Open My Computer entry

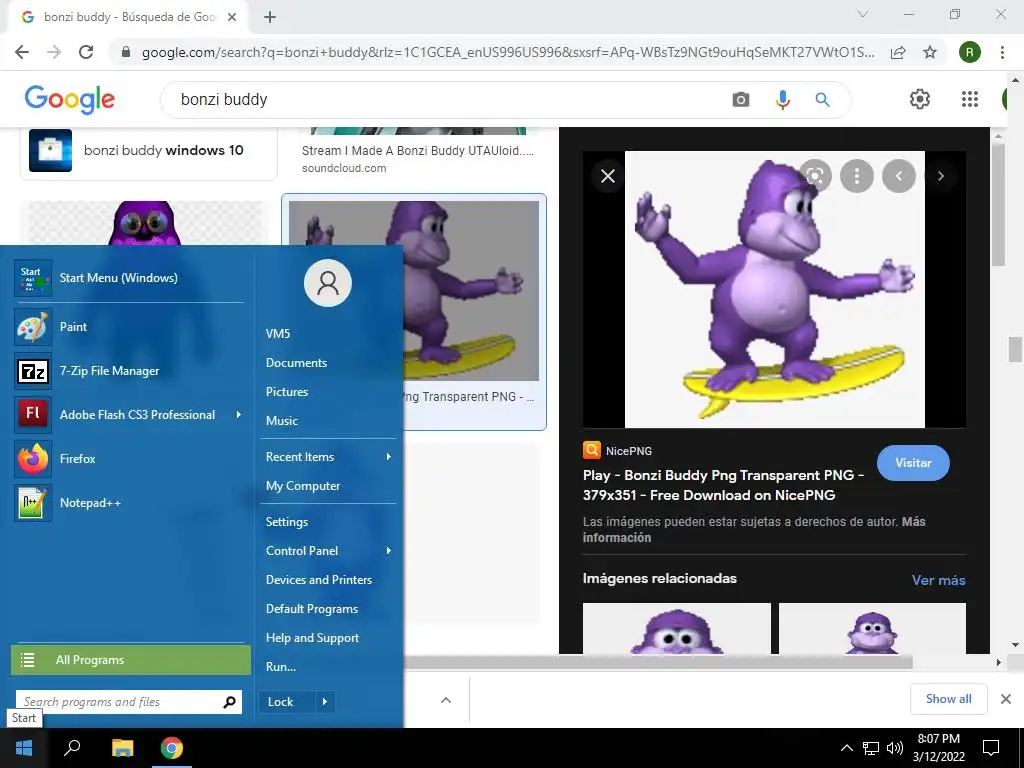tap(303, 486)
